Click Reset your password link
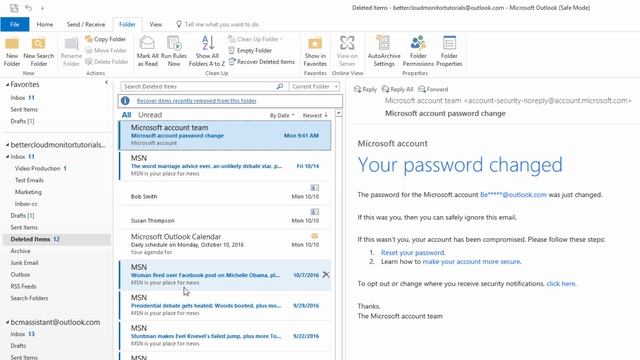The width and height of the screenshot is (640, 360). coord(413,253)
